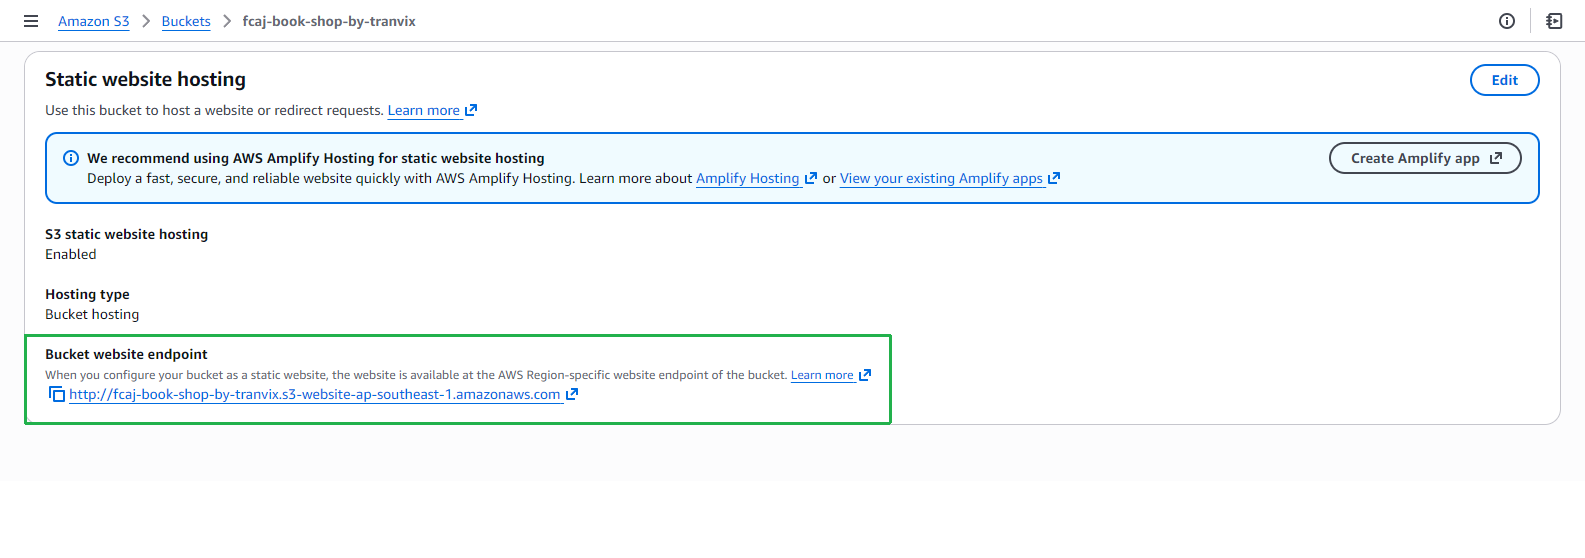The width and height of the screenshot is (1585, 558).
Task: Go to Amazon S3 breadcrumb
Action: [94, 21]
